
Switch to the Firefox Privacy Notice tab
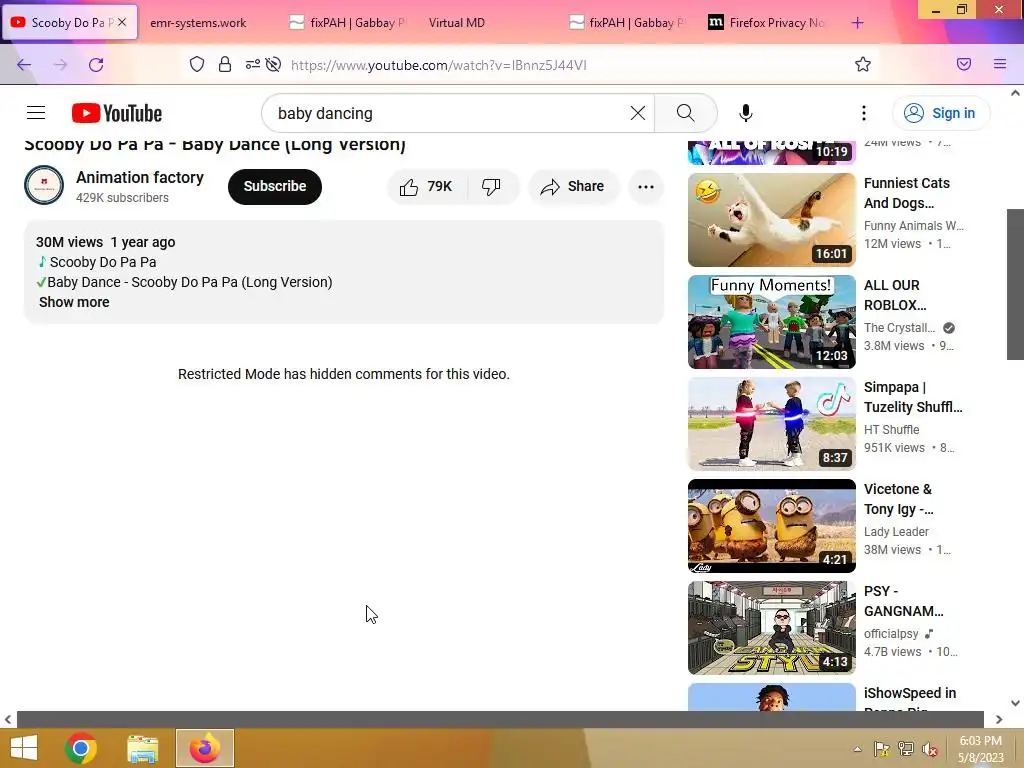767,23
